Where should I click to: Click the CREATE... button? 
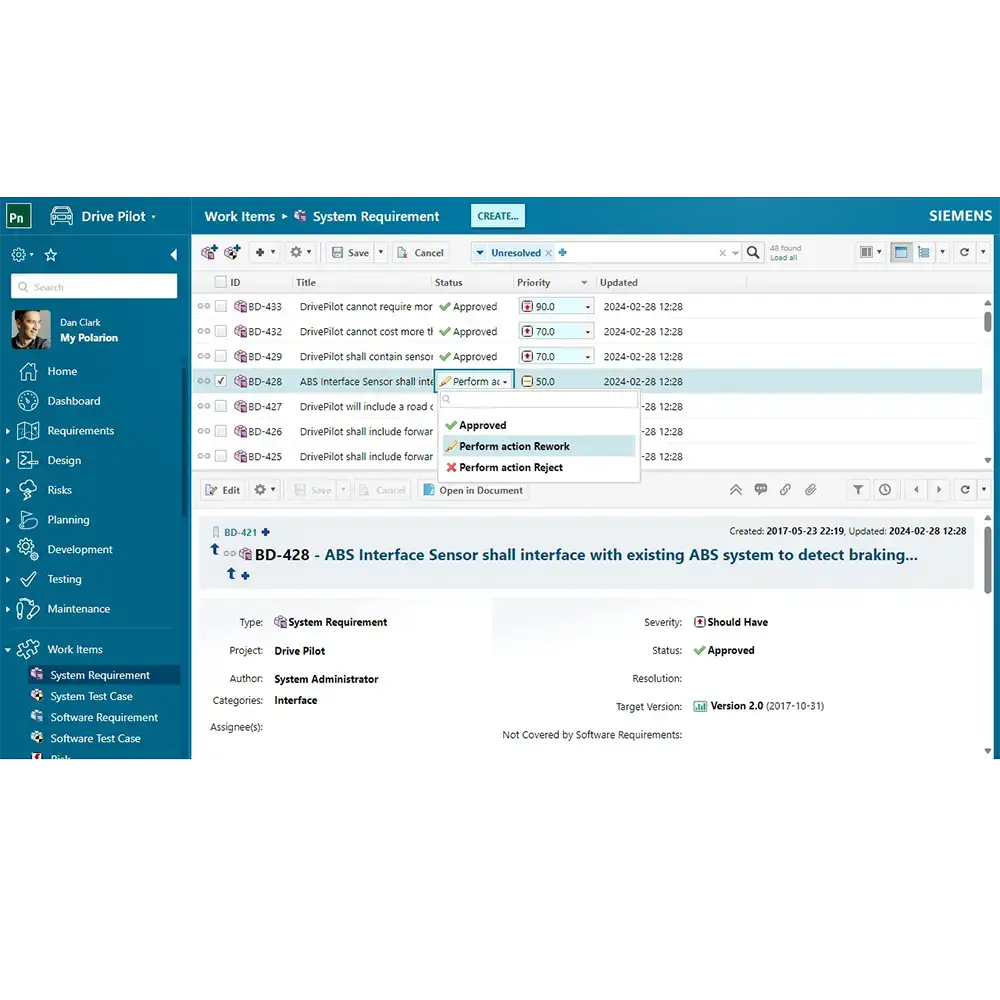[x=497, y=216]
